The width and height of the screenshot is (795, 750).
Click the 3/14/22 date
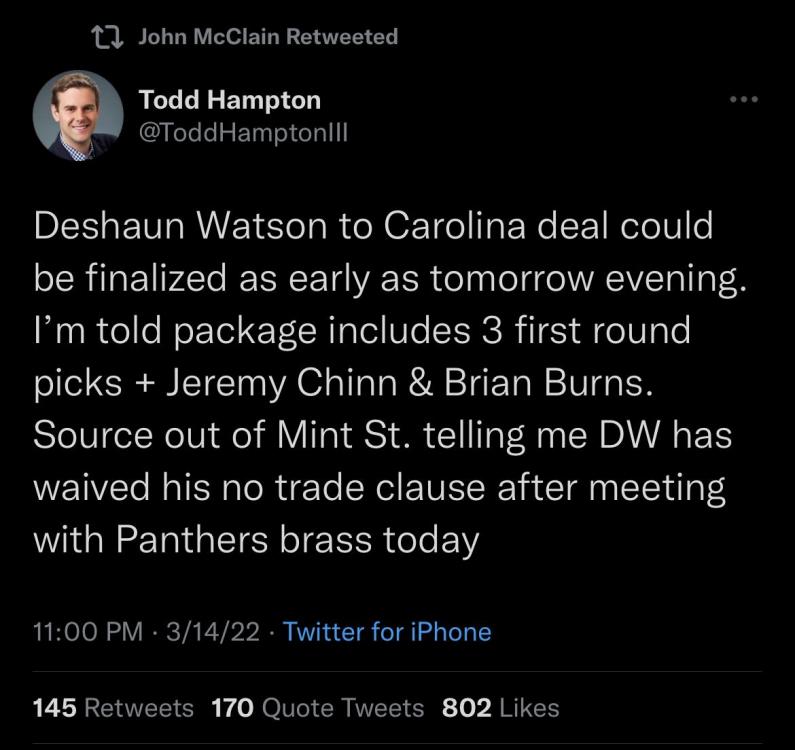(x=216, y=632)
